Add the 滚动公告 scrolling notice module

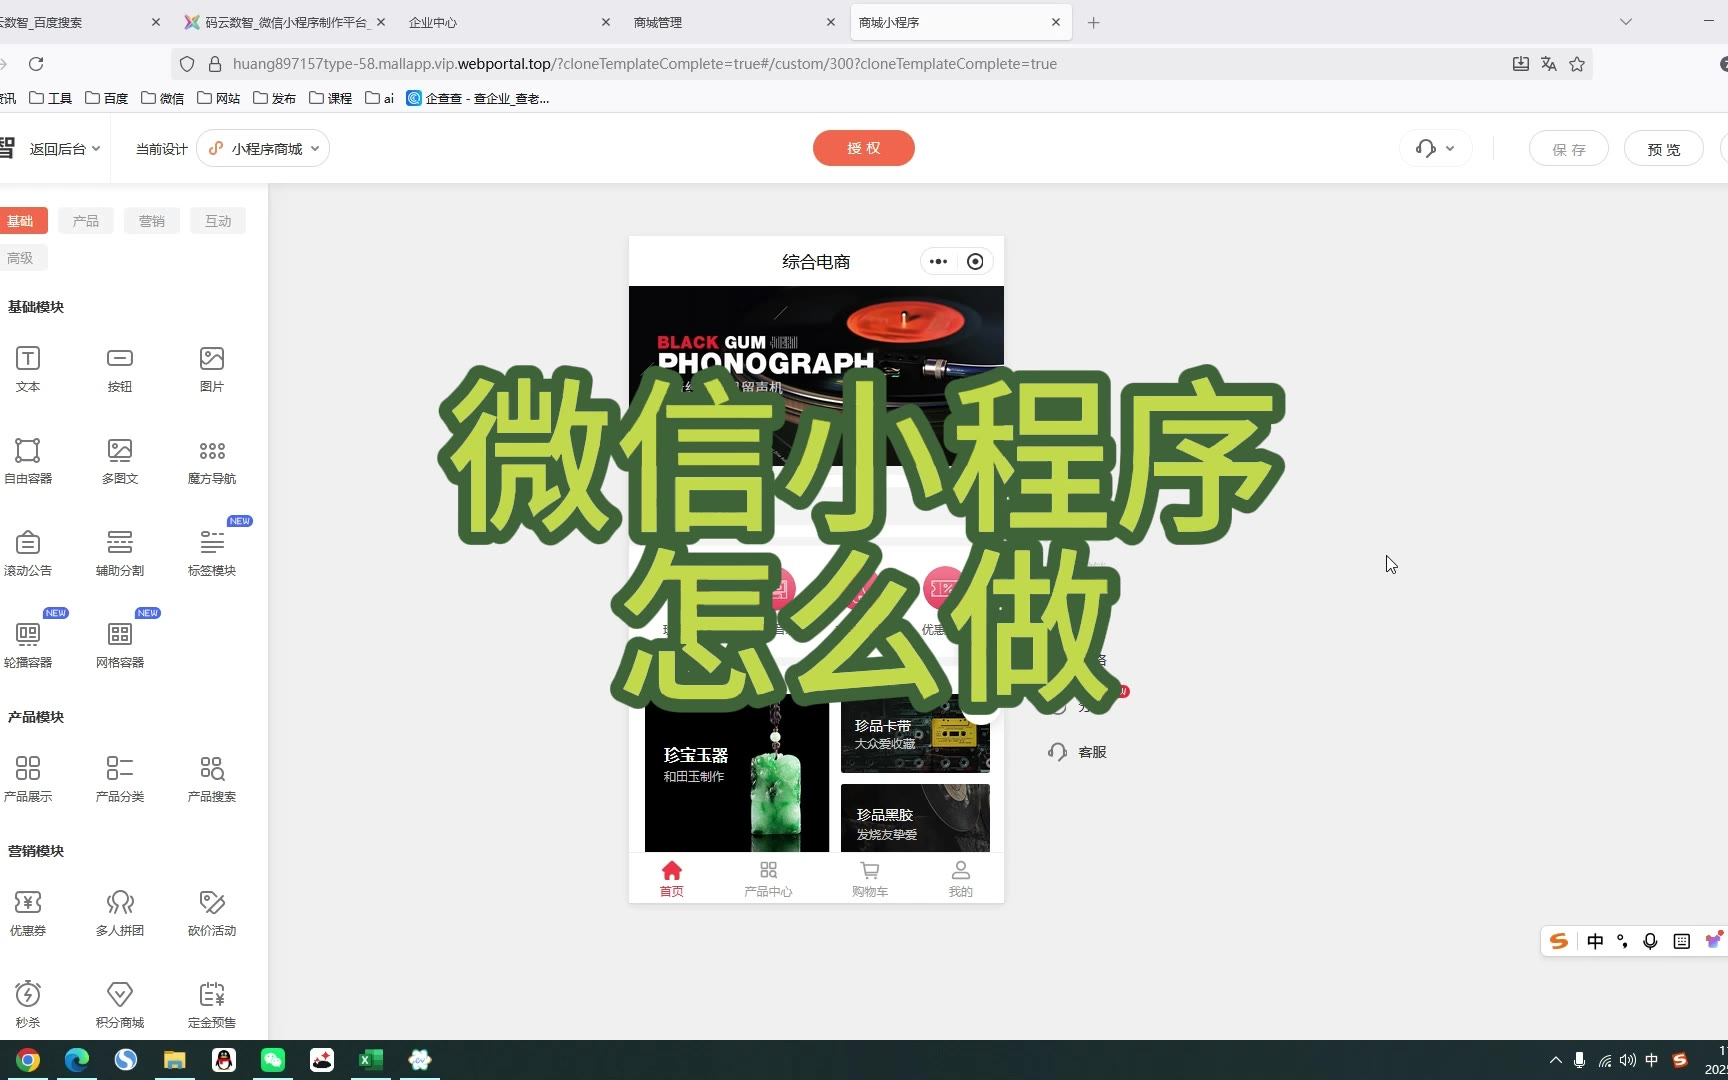click(x=28, y=553)
